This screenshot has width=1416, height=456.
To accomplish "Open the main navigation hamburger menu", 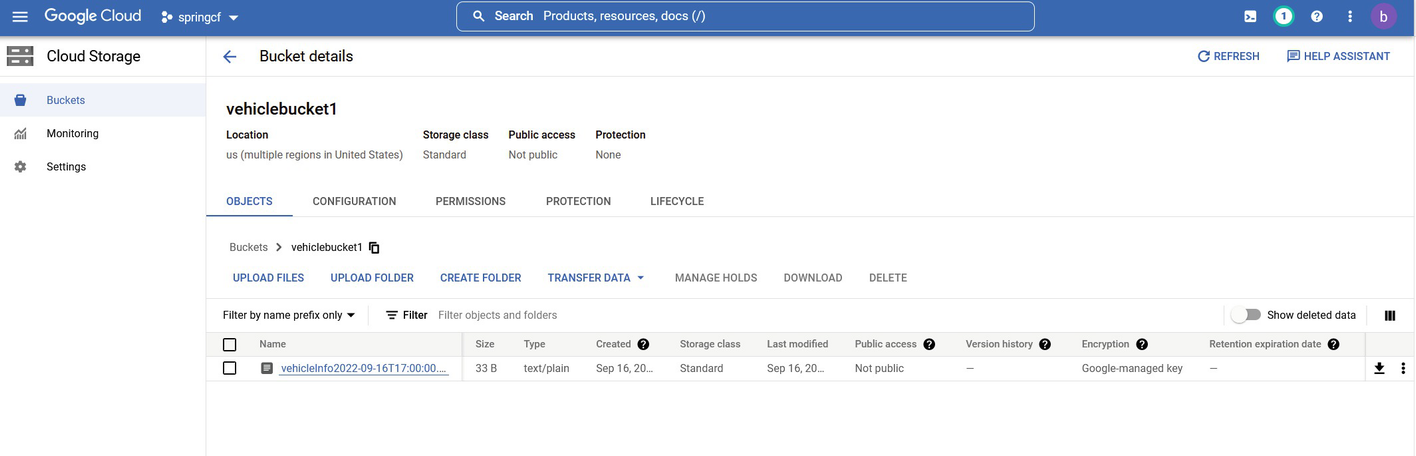I will [20, 17].
